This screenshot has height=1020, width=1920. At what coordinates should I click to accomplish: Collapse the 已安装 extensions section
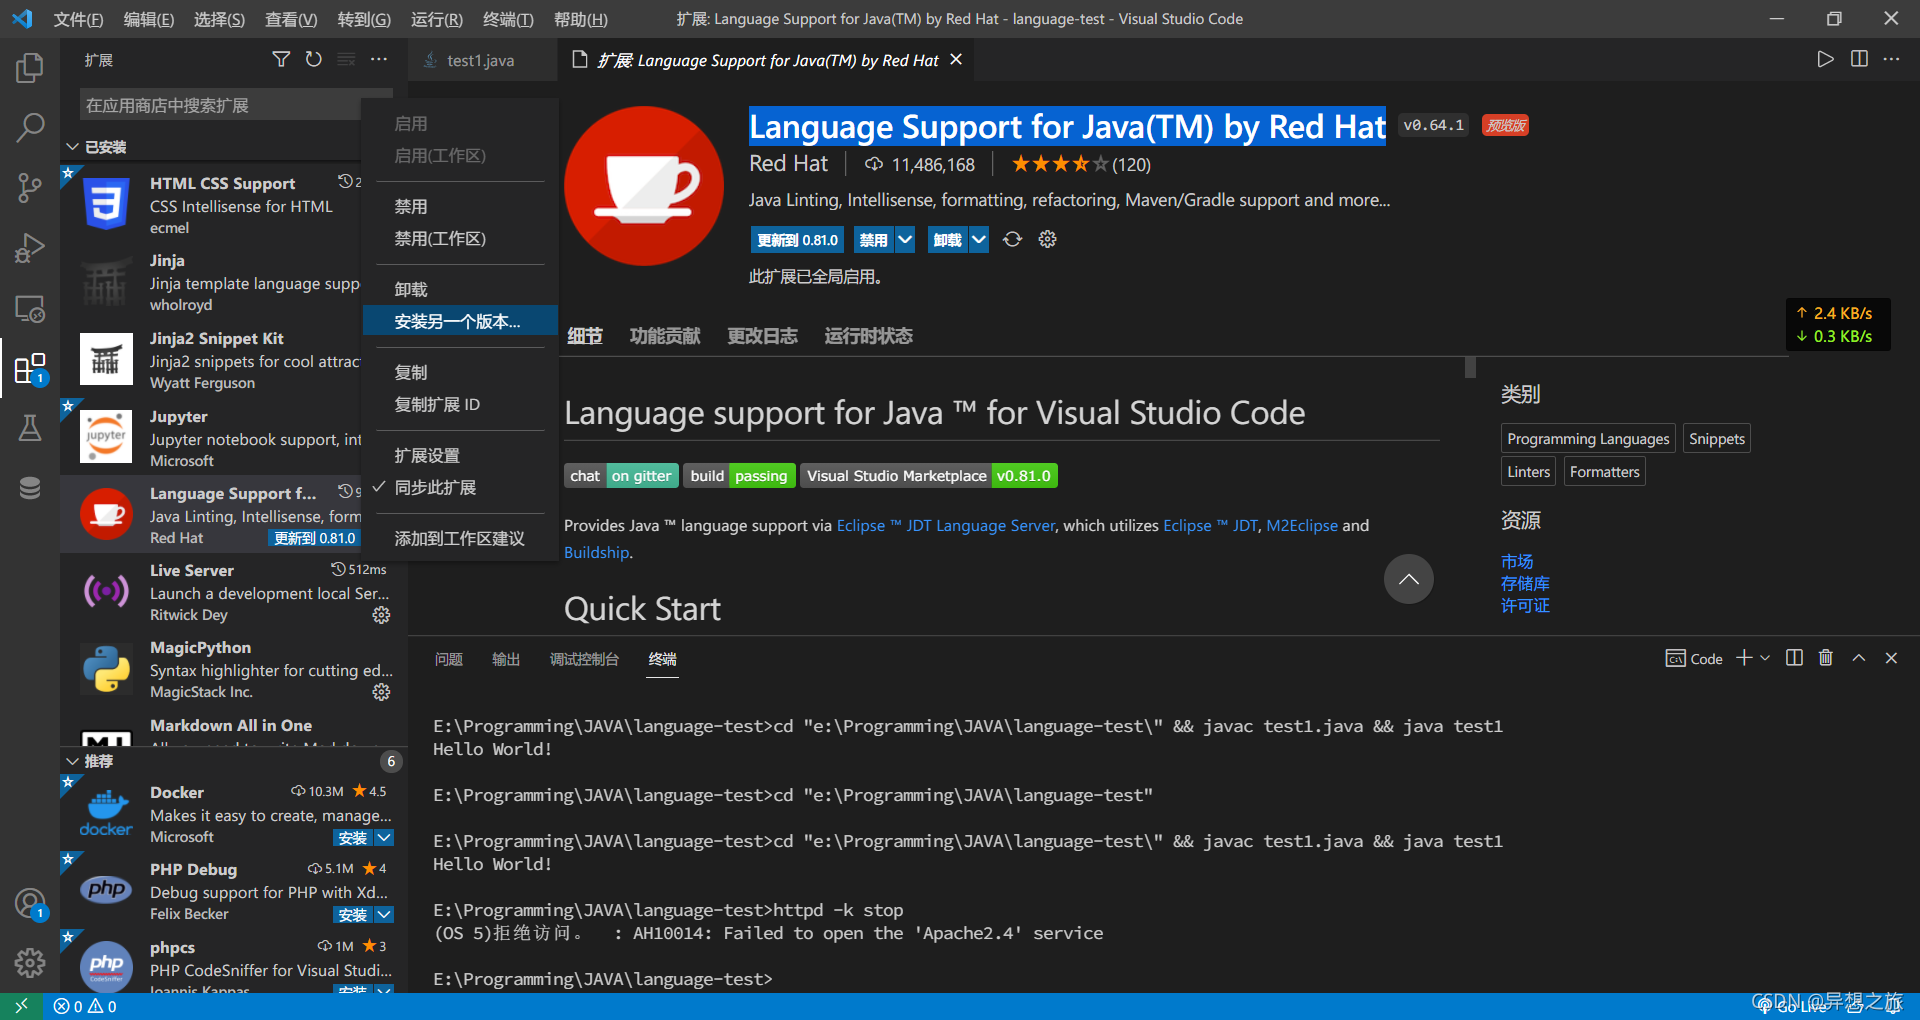[73, 147]
